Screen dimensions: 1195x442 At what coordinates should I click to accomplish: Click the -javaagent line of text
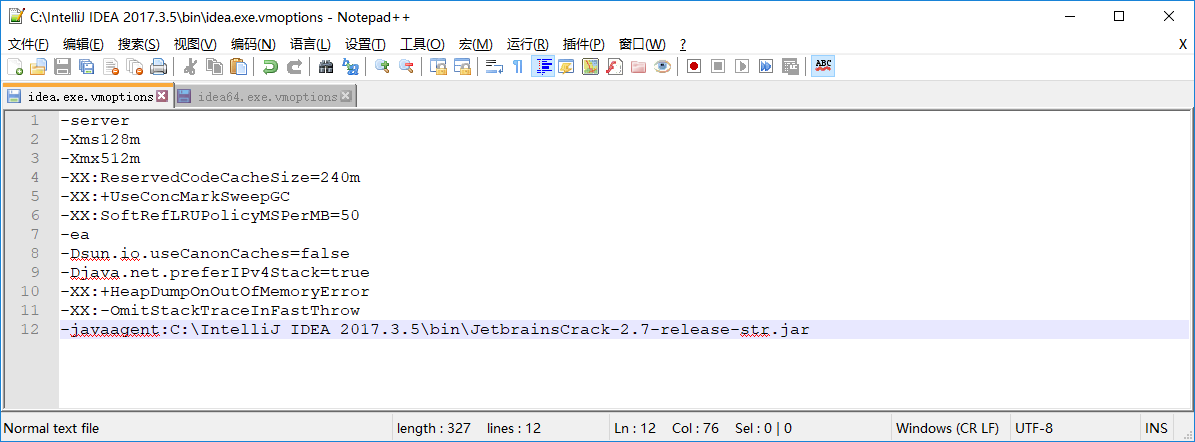pyautogui.click(x=434, y=329)
